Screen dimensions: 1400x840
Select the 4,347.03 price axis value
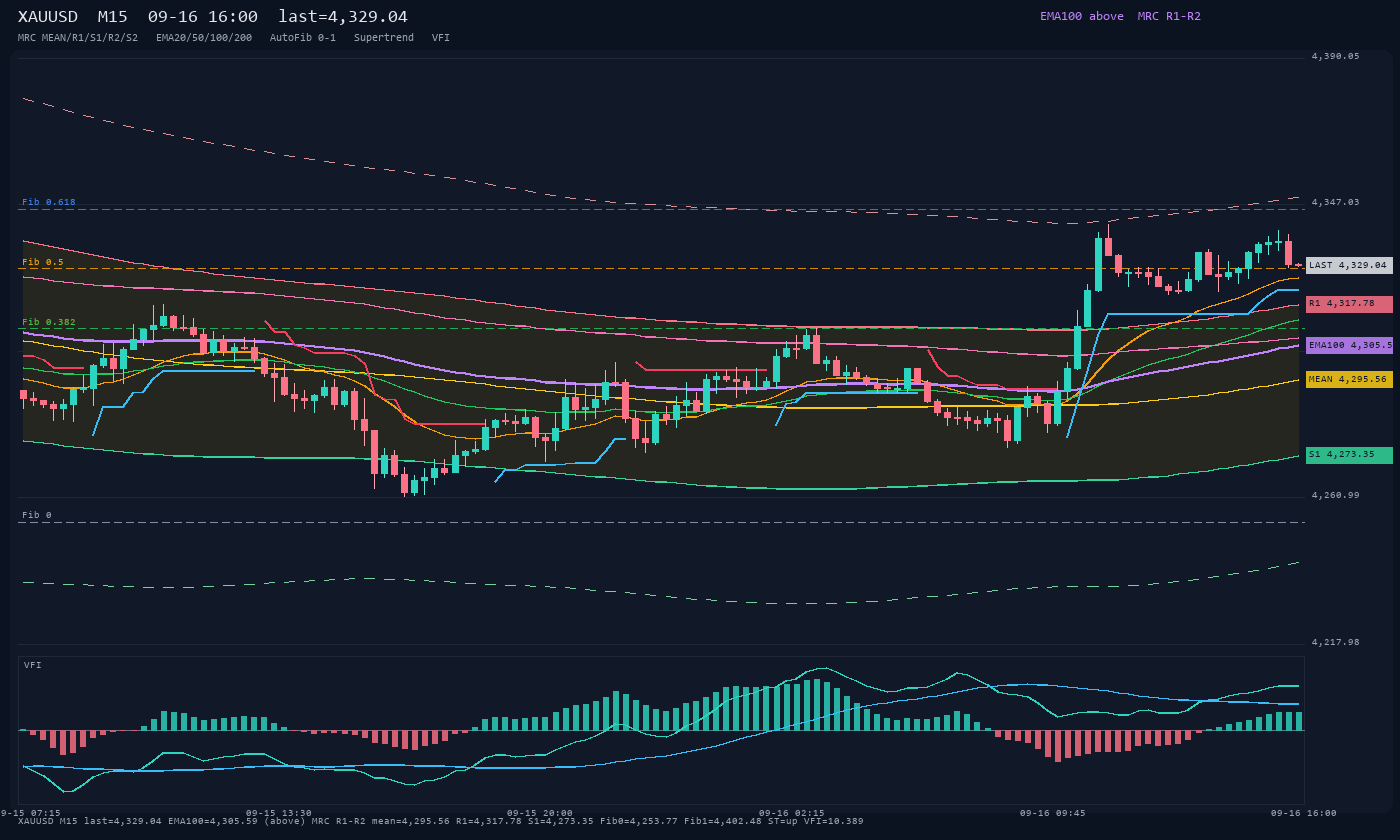click(x=1336, y=202)
